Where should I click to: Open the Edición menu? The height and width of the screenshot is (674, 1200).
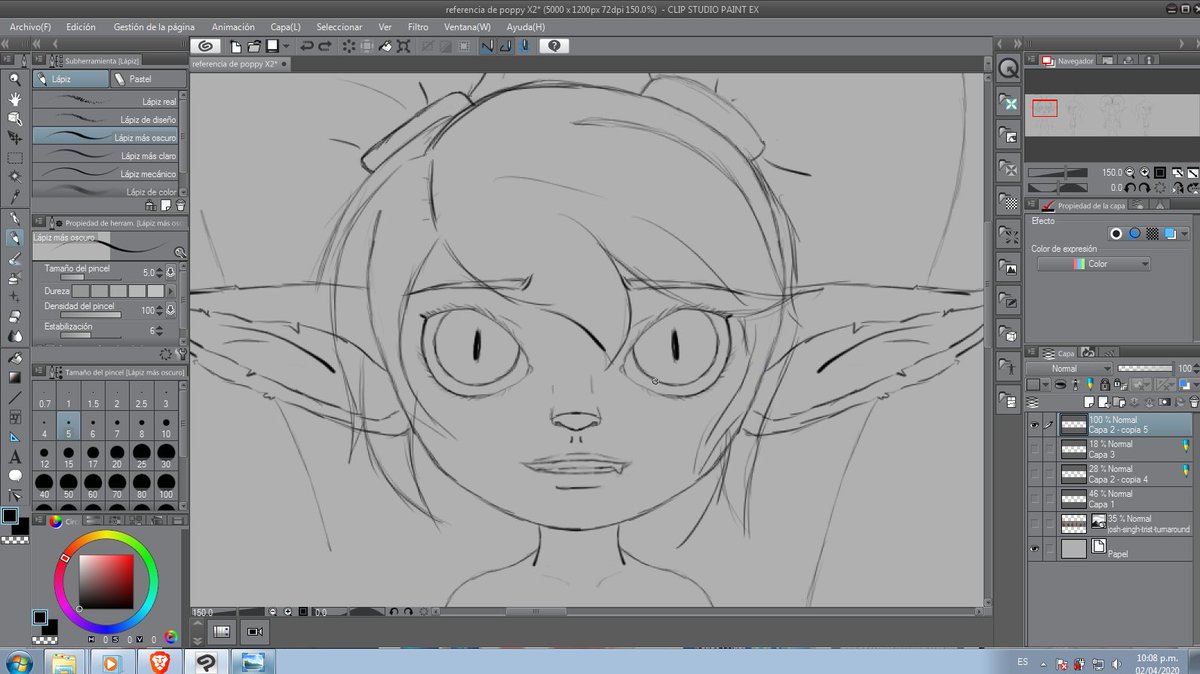(x=81, y=27)
